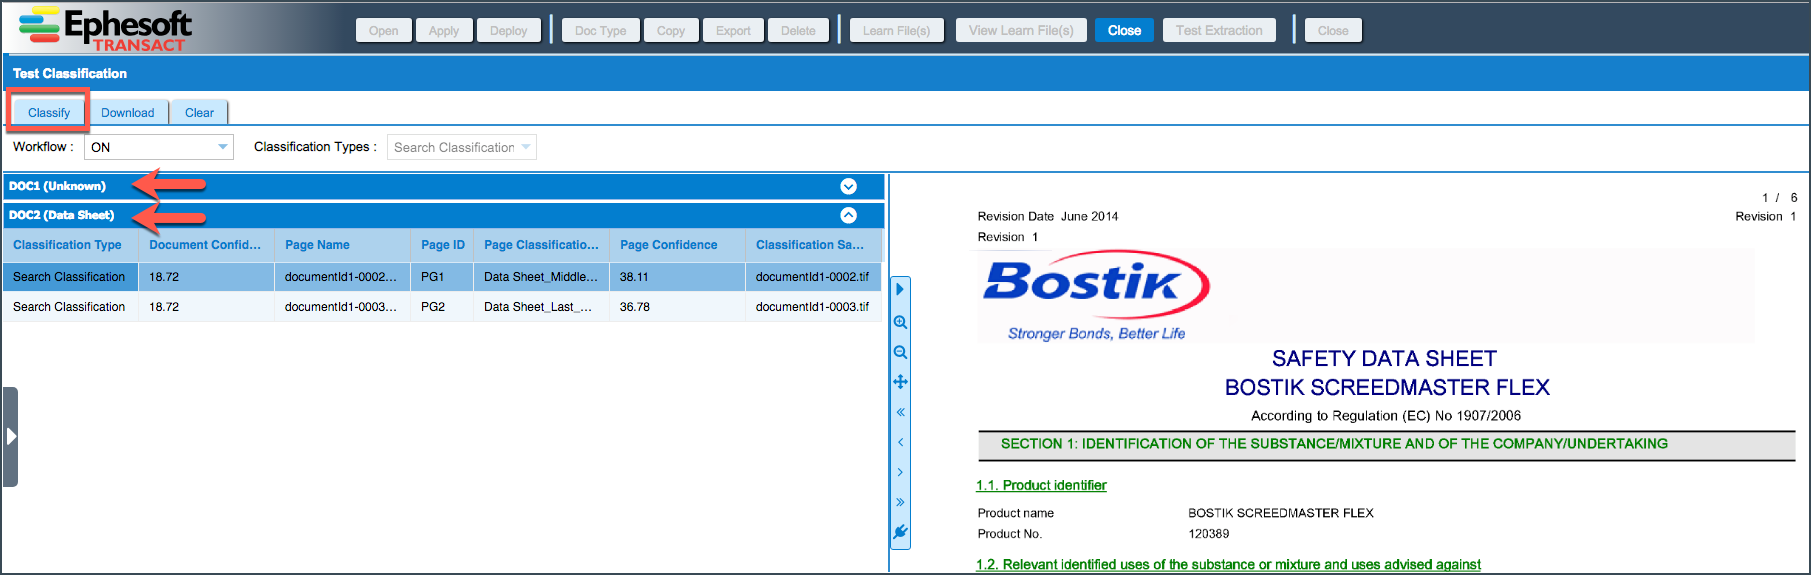Click the View Learn File(s) button
Image resolution: width=1811 pixels, height=575 pixels.
[1021, 31]
